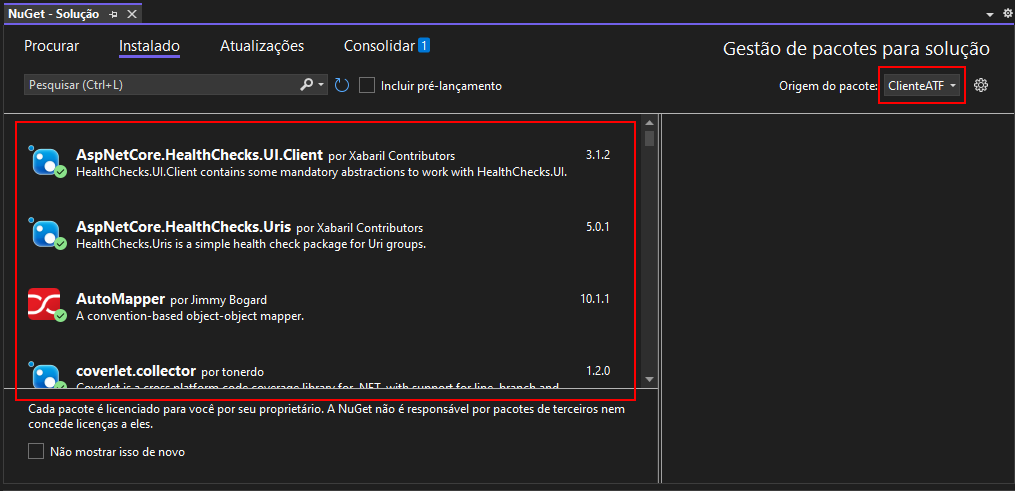Click 'por Jimmy Bogard' author text
Image resolution: width=1015 pixels, height=491 pixels.
pyautogui.click(x=219, y=300)
